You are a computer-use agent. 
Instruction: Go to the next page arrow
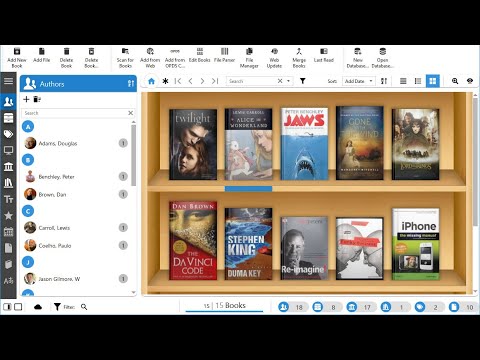pos(202,81)
